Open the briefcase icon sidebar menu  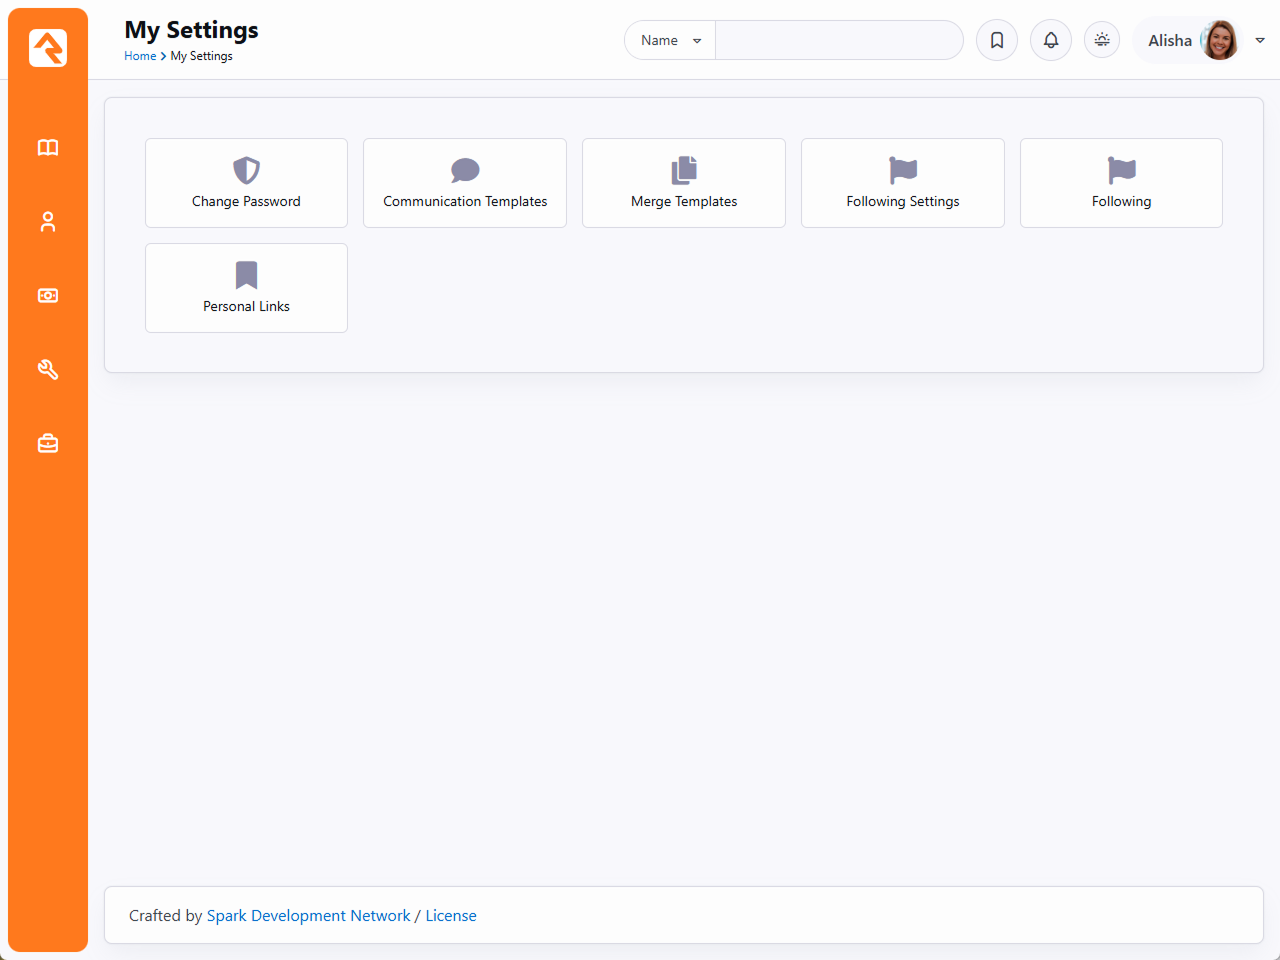48,444
